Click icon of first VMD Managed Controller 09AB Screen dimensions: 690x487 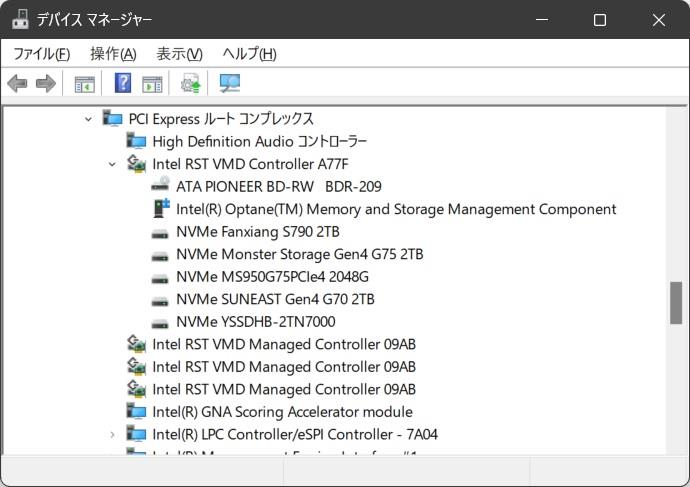(x=136, y=344)
